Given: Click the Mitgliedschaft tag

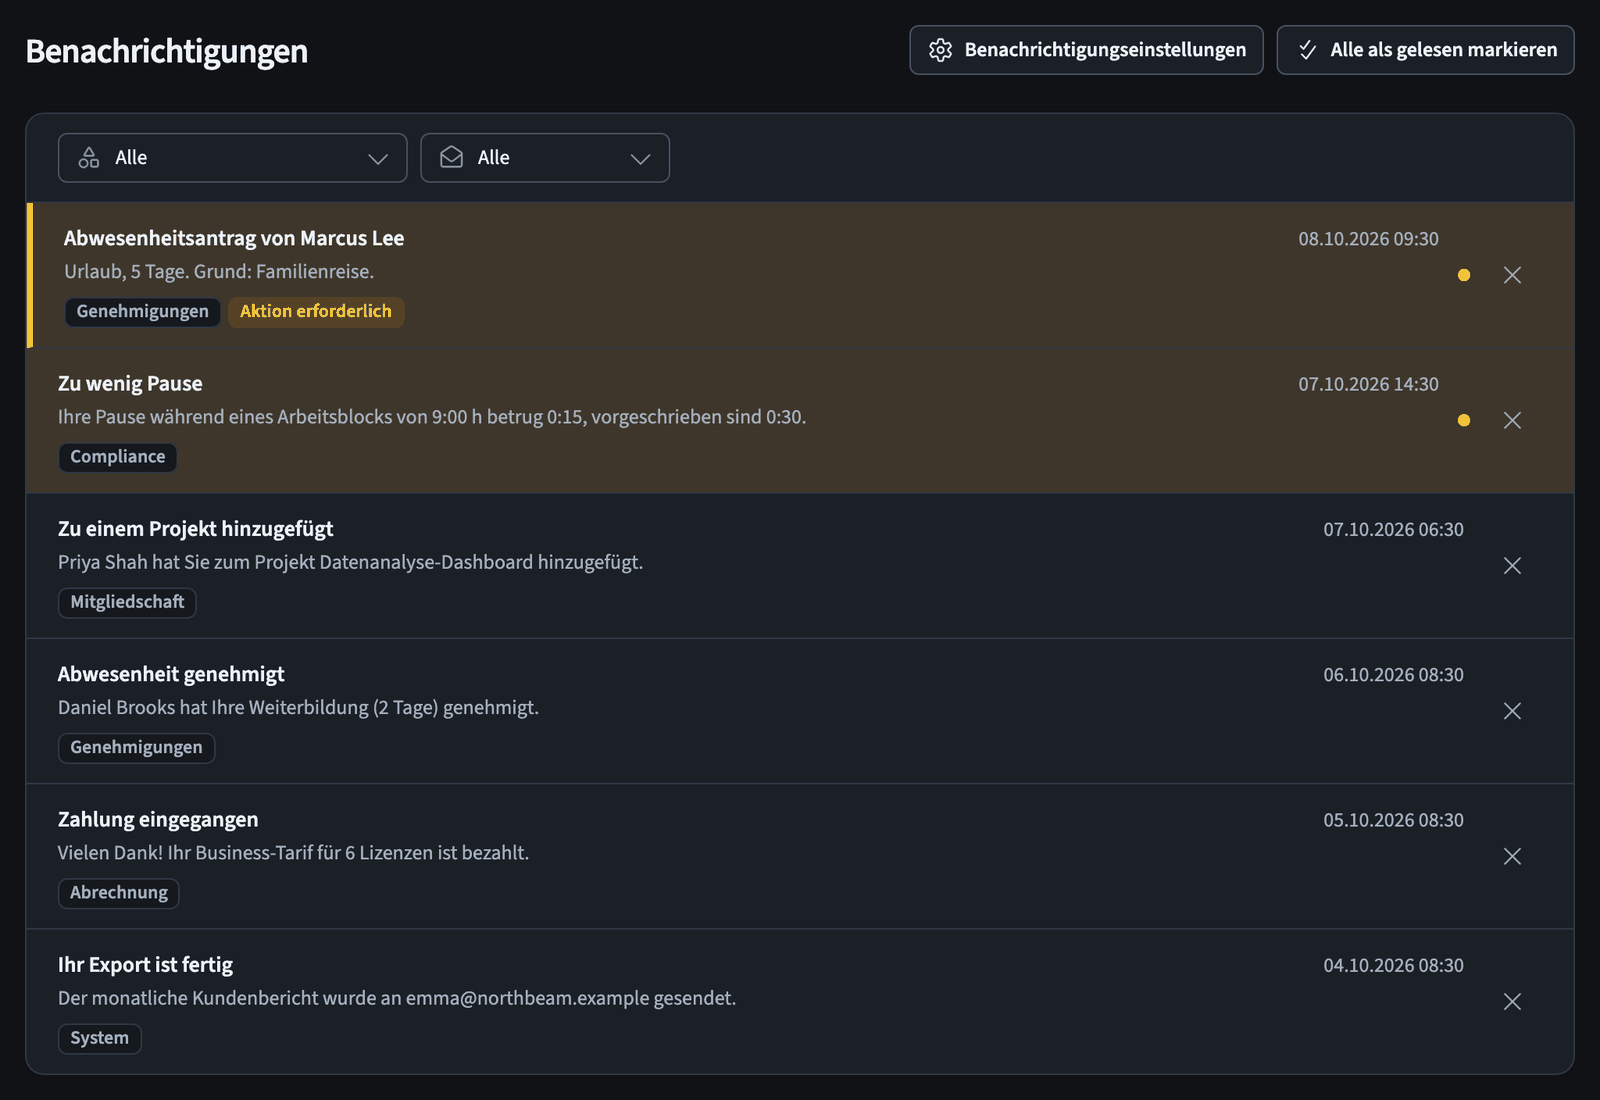Looking at the screenshot, I should 127,602.
